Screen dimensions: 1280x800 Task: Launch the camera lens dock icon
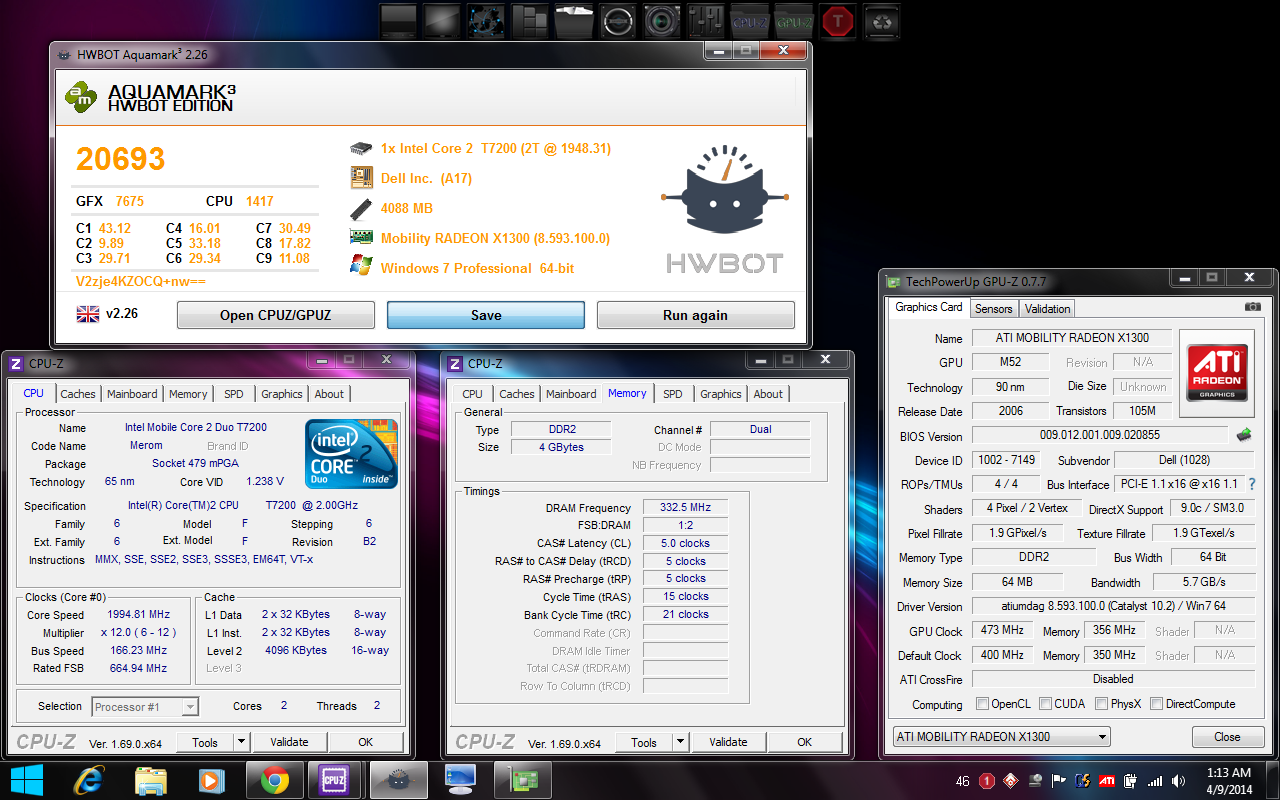coord(662,21)
